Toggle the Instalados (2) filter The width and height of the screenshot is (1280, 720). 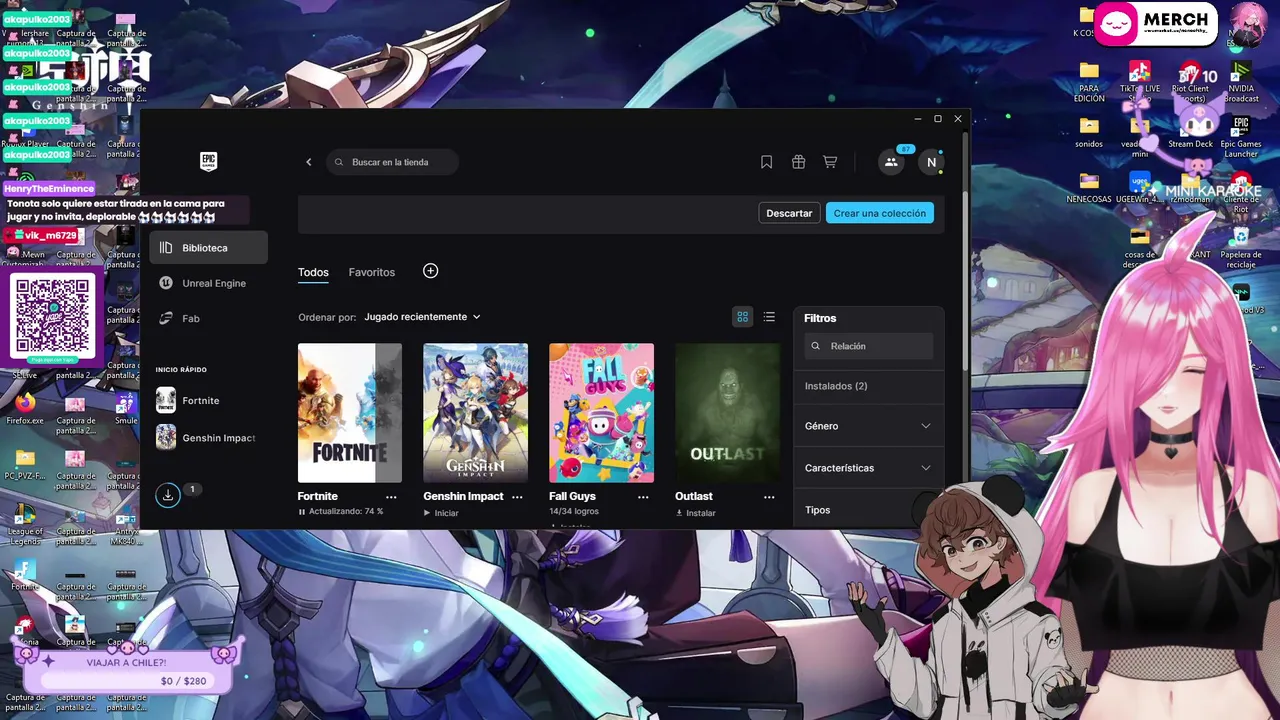coord(836,386)
